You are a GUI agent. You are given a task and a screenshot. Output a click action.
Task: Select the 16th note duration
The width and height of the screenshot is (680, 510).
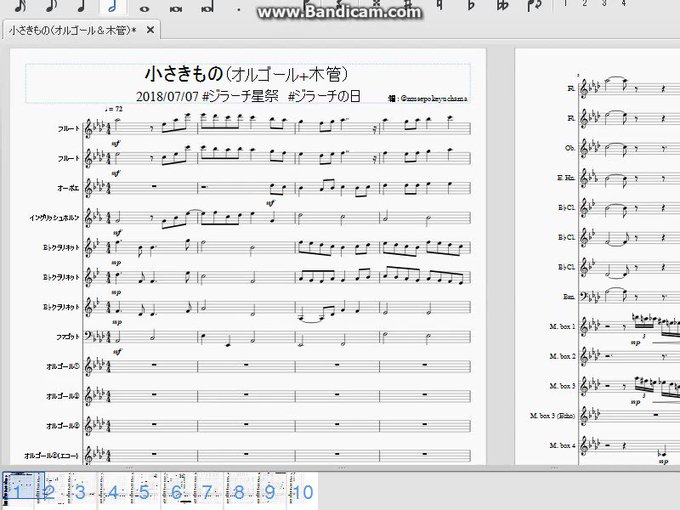(x=20, y=5)
